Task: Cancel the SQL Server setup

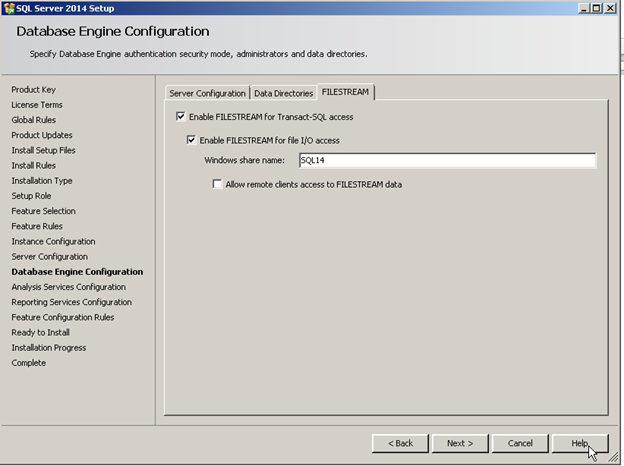Action: click(520, 443)
